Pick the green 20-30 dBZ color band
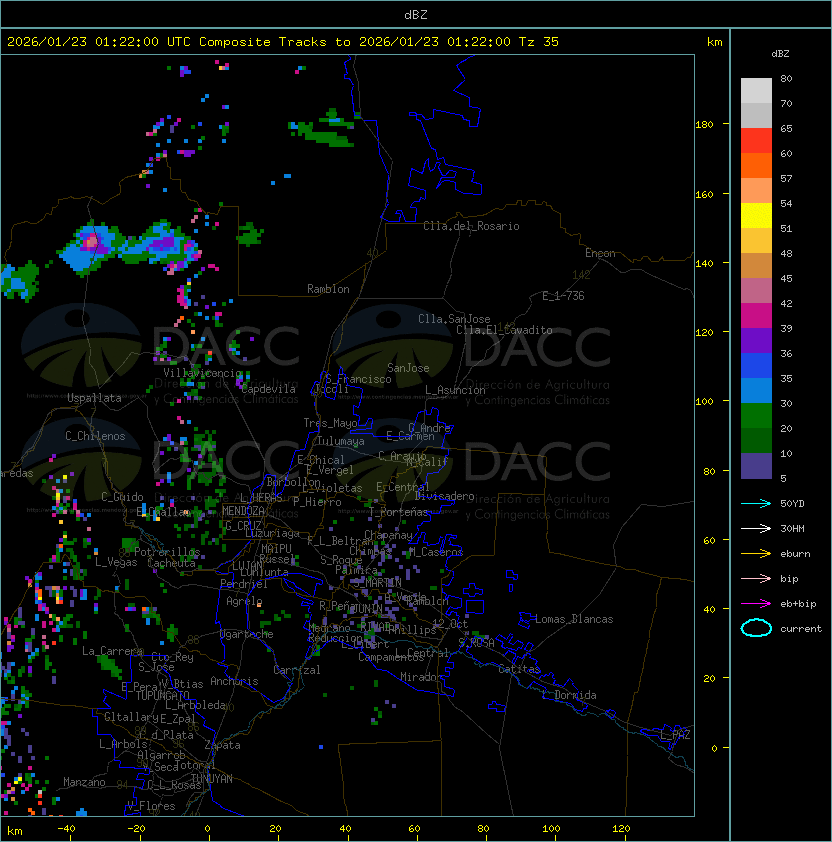The height and width of the screenshot is (842, 832). [756, 416]
